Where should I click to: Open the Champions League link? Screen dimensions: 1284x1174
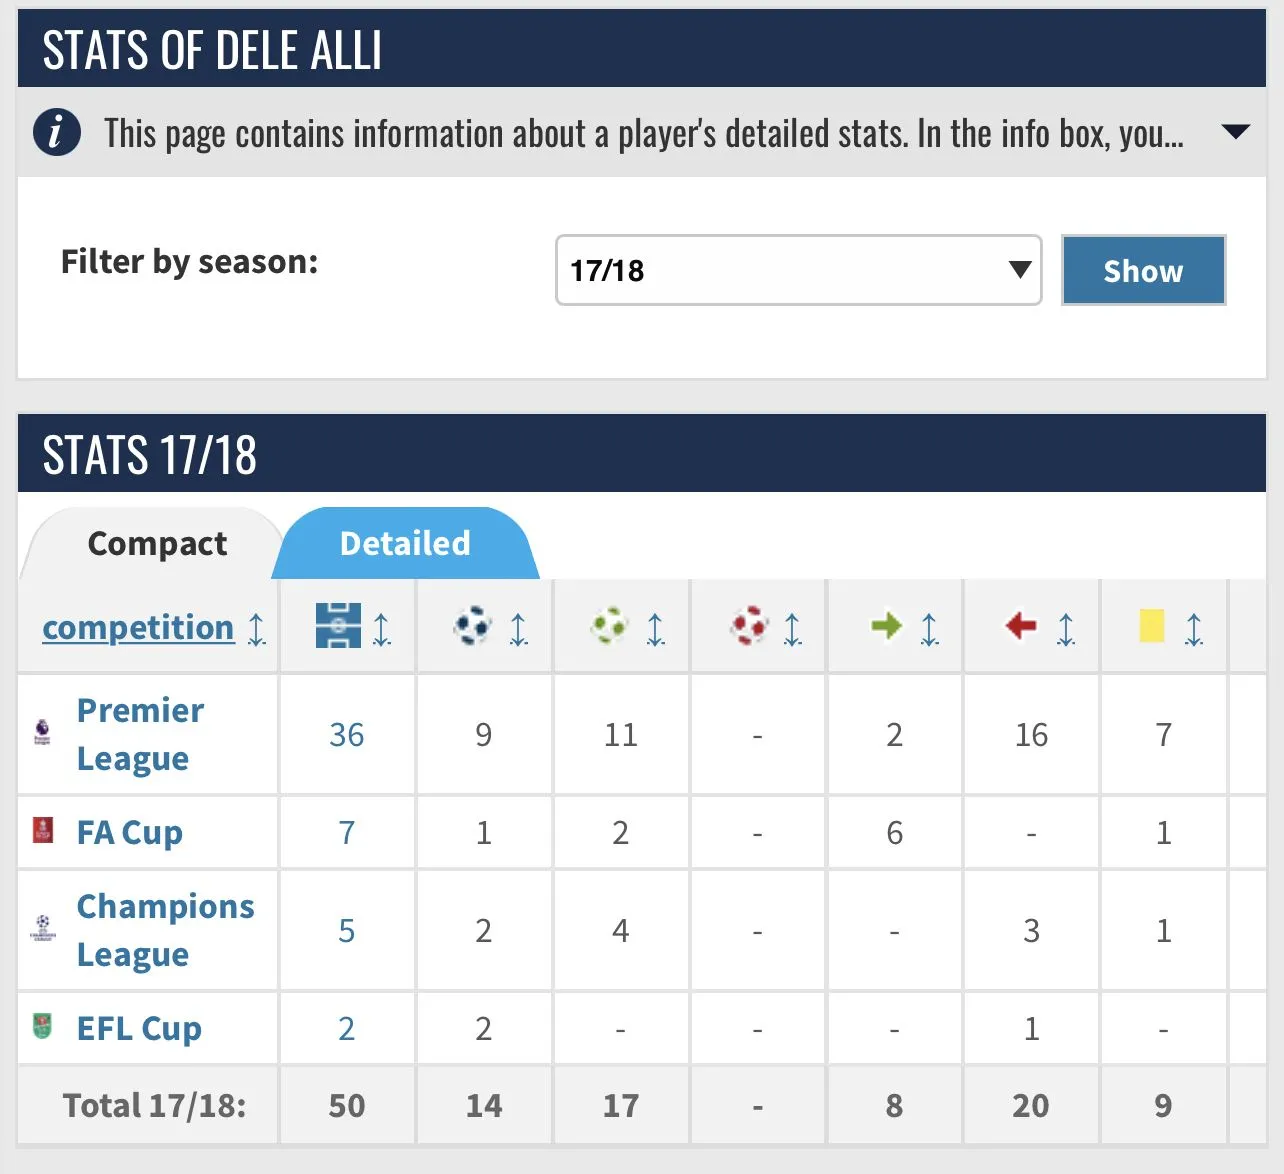click(x=165, y=930)
